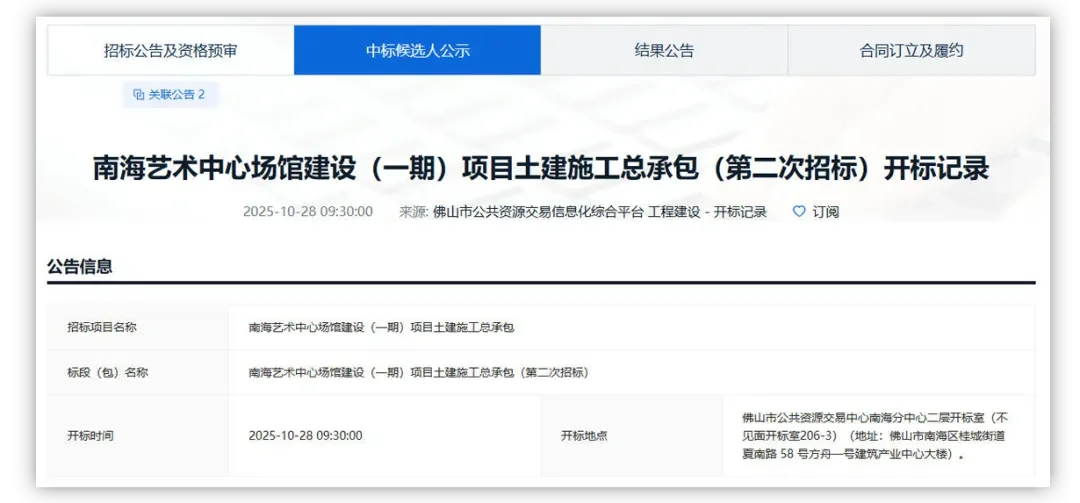The width and height of the screenshot is (1080, 503).
Task: Click the 招标项目名称 label cell
Action: [x=138, y=327]
